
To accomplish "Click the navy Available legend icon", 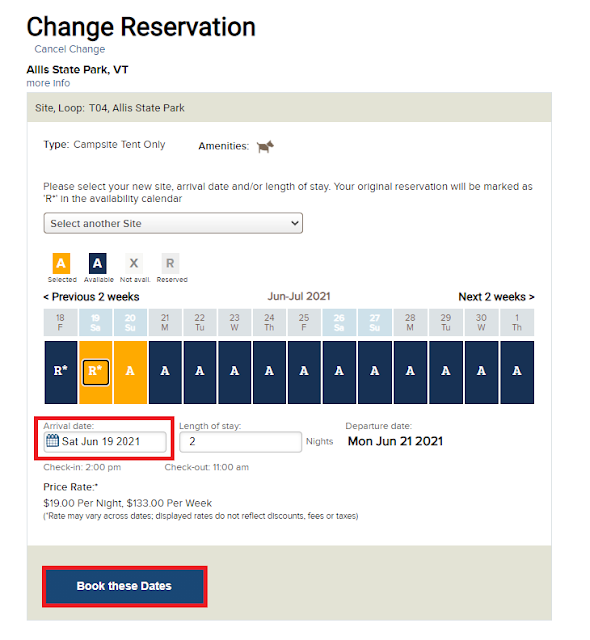I will pyautogui.click(x=98, y=263).
